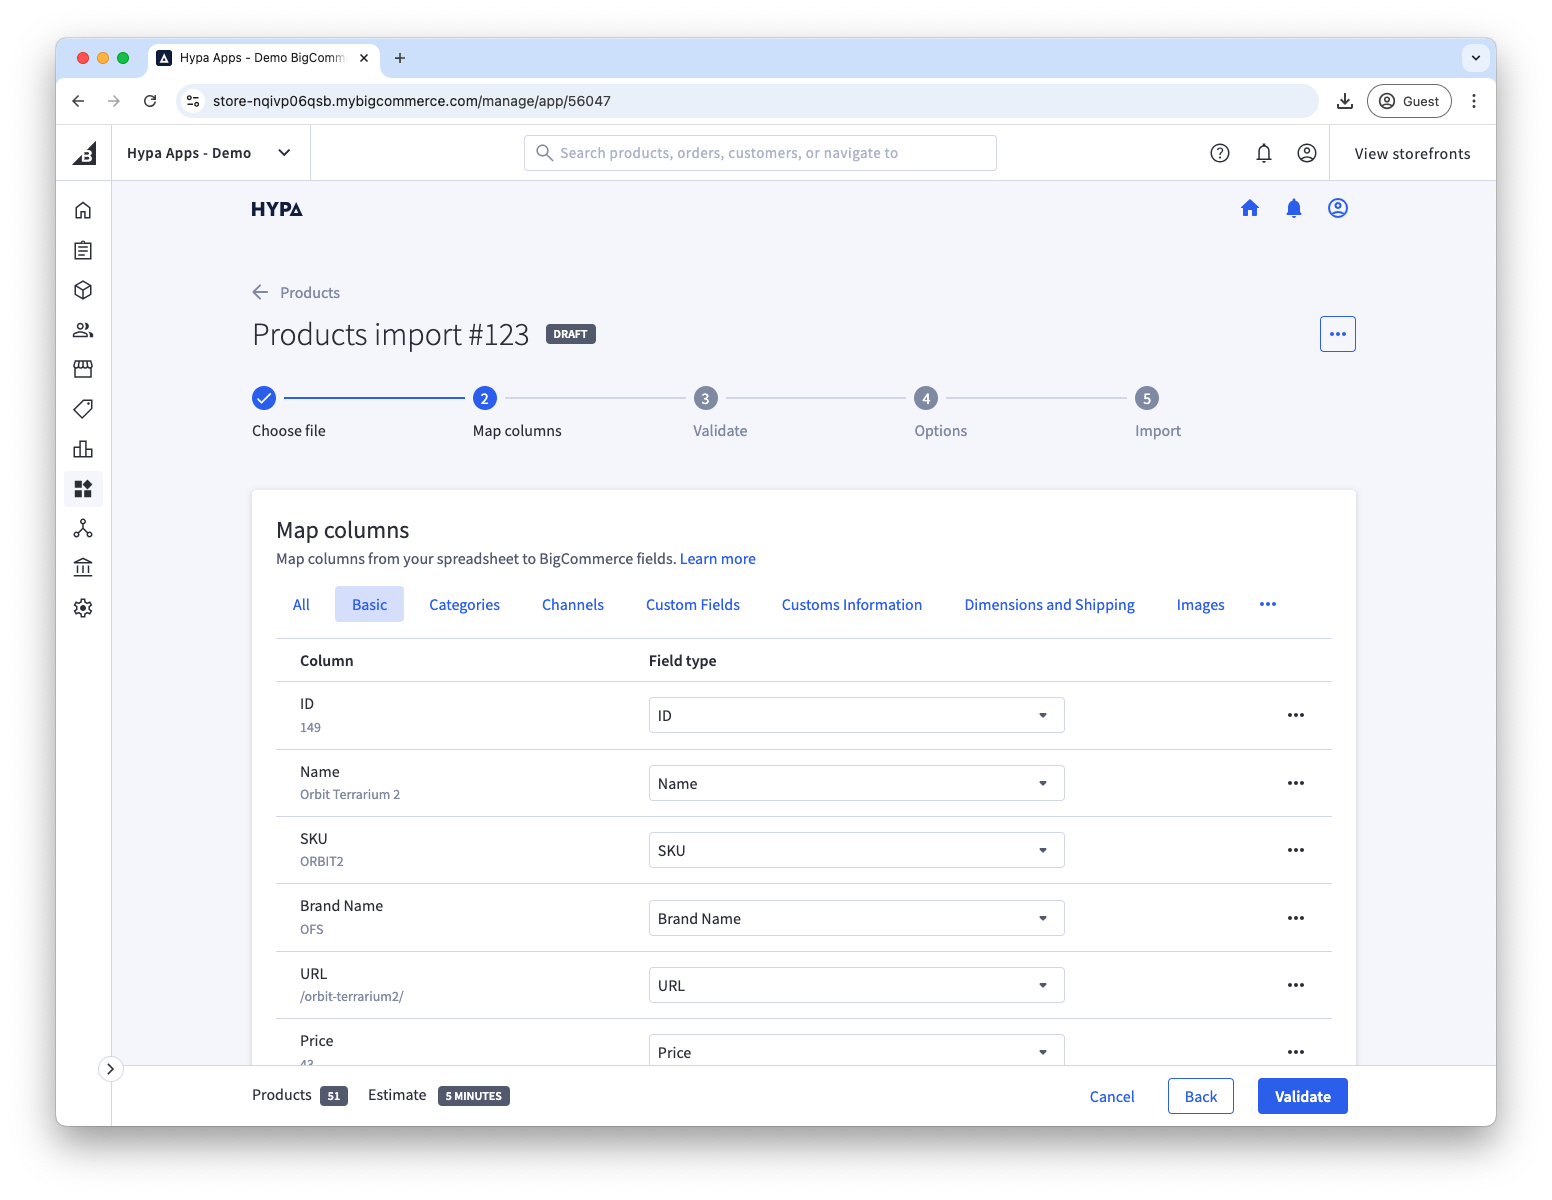
Task: Switch to the Custom Fields tab
Action: point(692,604)
